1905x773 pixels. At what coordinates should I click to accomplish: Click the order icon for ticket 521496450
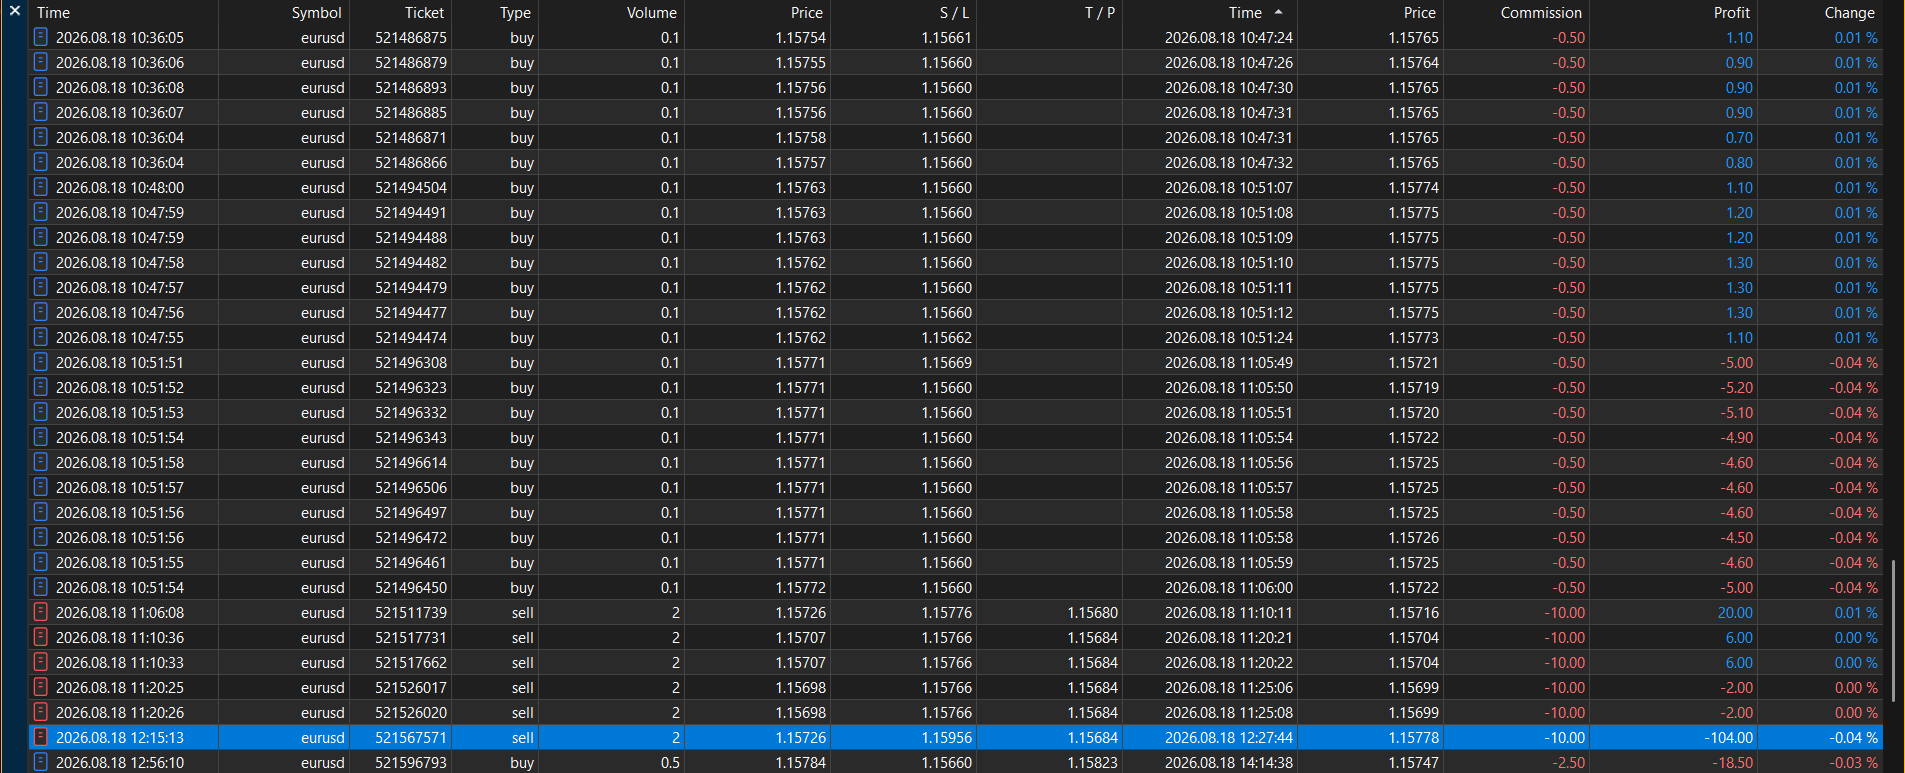pos(41,587)
